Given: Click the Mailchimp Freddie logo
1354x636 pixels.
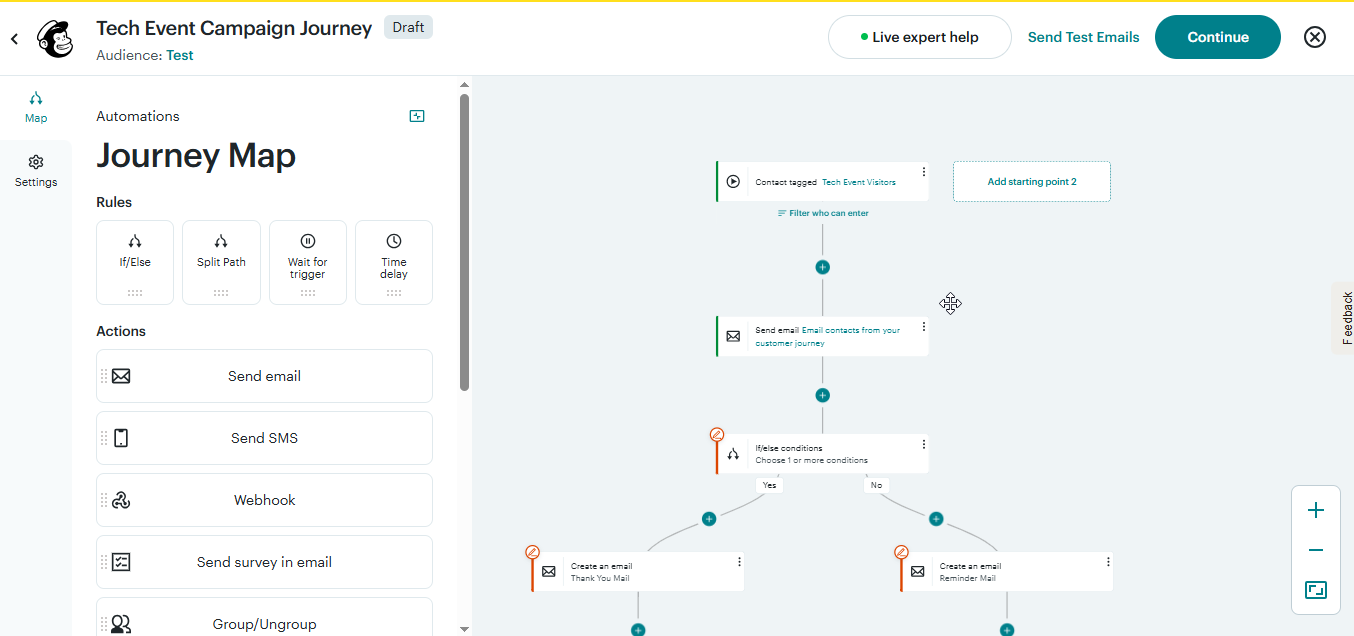Looking at the screenshot, I should (x=54, y=39).
